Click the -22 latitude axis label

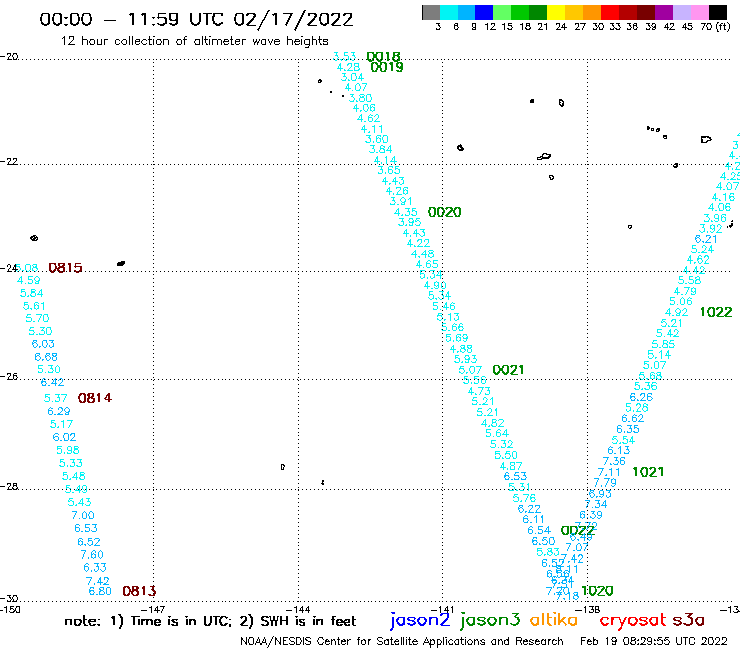tap(9, 162)
